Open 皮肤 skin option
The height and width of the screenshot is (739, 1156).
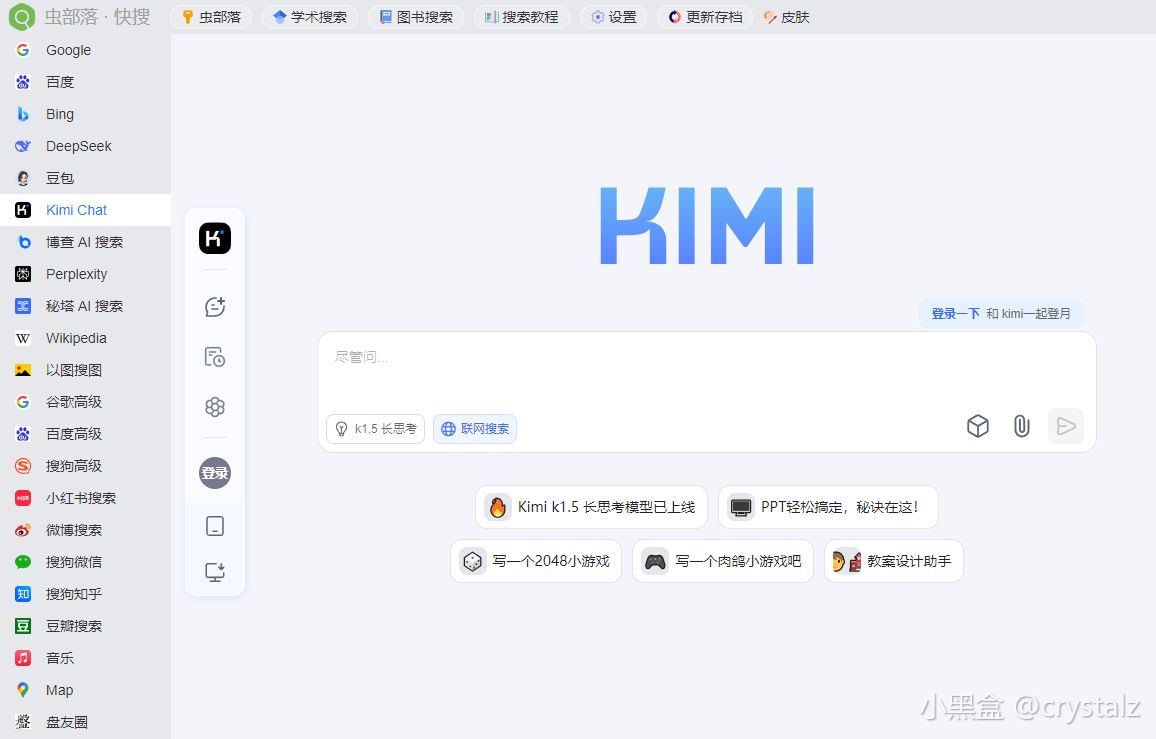(x=787, y=17)
